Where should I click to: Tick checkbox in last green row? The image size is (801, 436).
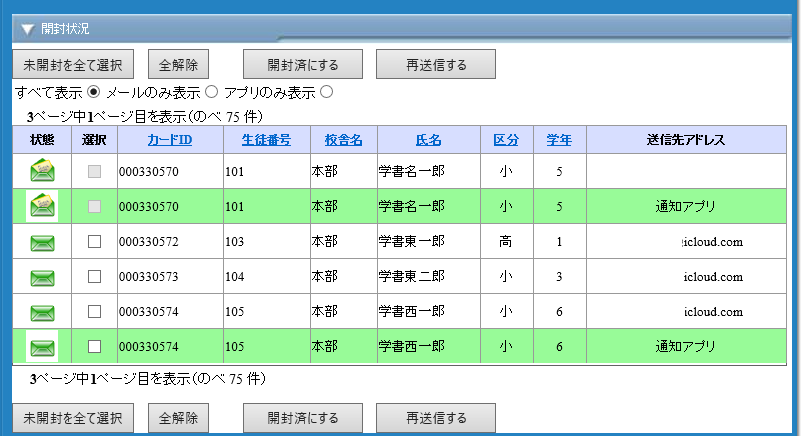click(x=95, y=347)
